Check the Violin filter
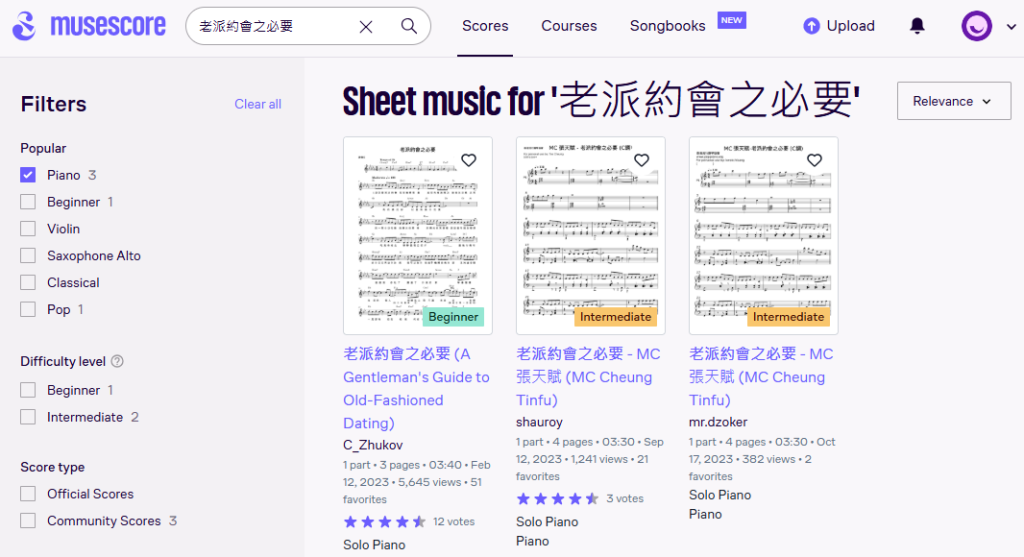Screen dimensions: 1024x557 27,229
